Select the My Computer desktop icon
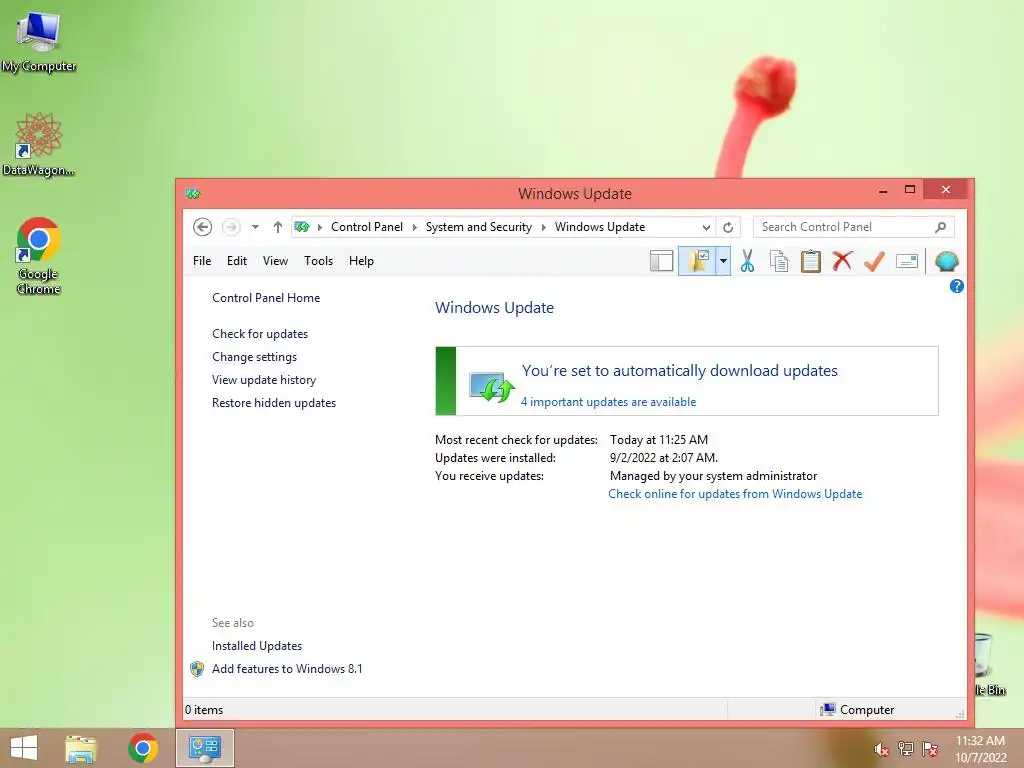Viewport: 1024px width, 768px height. [x=39, y=42]
